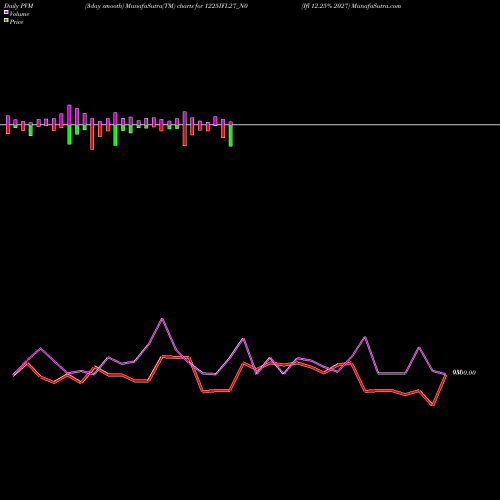This screenshot has height=500, width=500.
Task: Click the "Daily PVM" heading text
Action: pyautogui.click(x=19, y=6)
